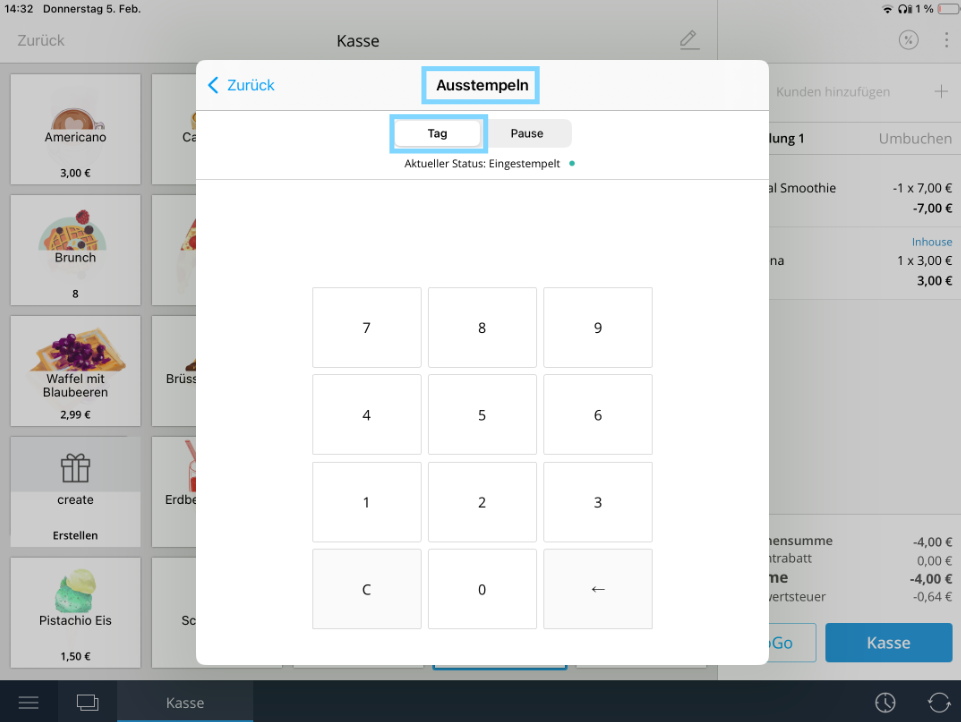Open the percent discount icon
Screen dimensions: 961x722
908,40
